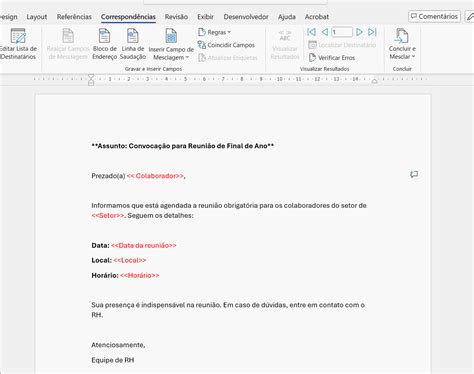Open the Referências ribbon tab

(x=74, y=17)
